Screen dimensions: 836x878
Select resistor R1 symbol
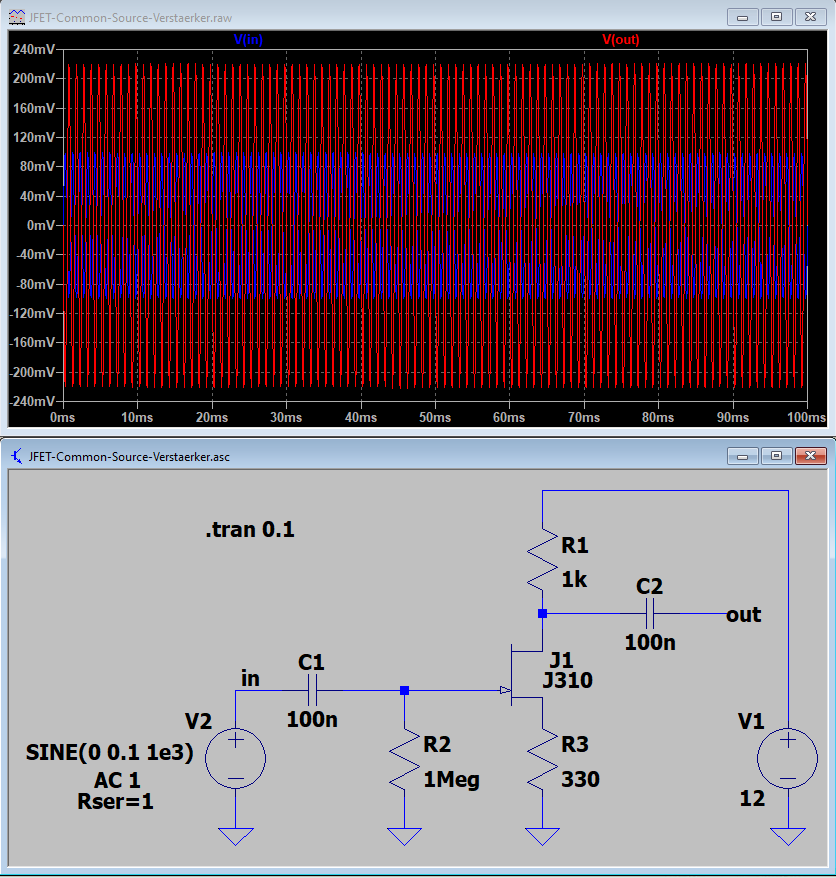(542, 559)
